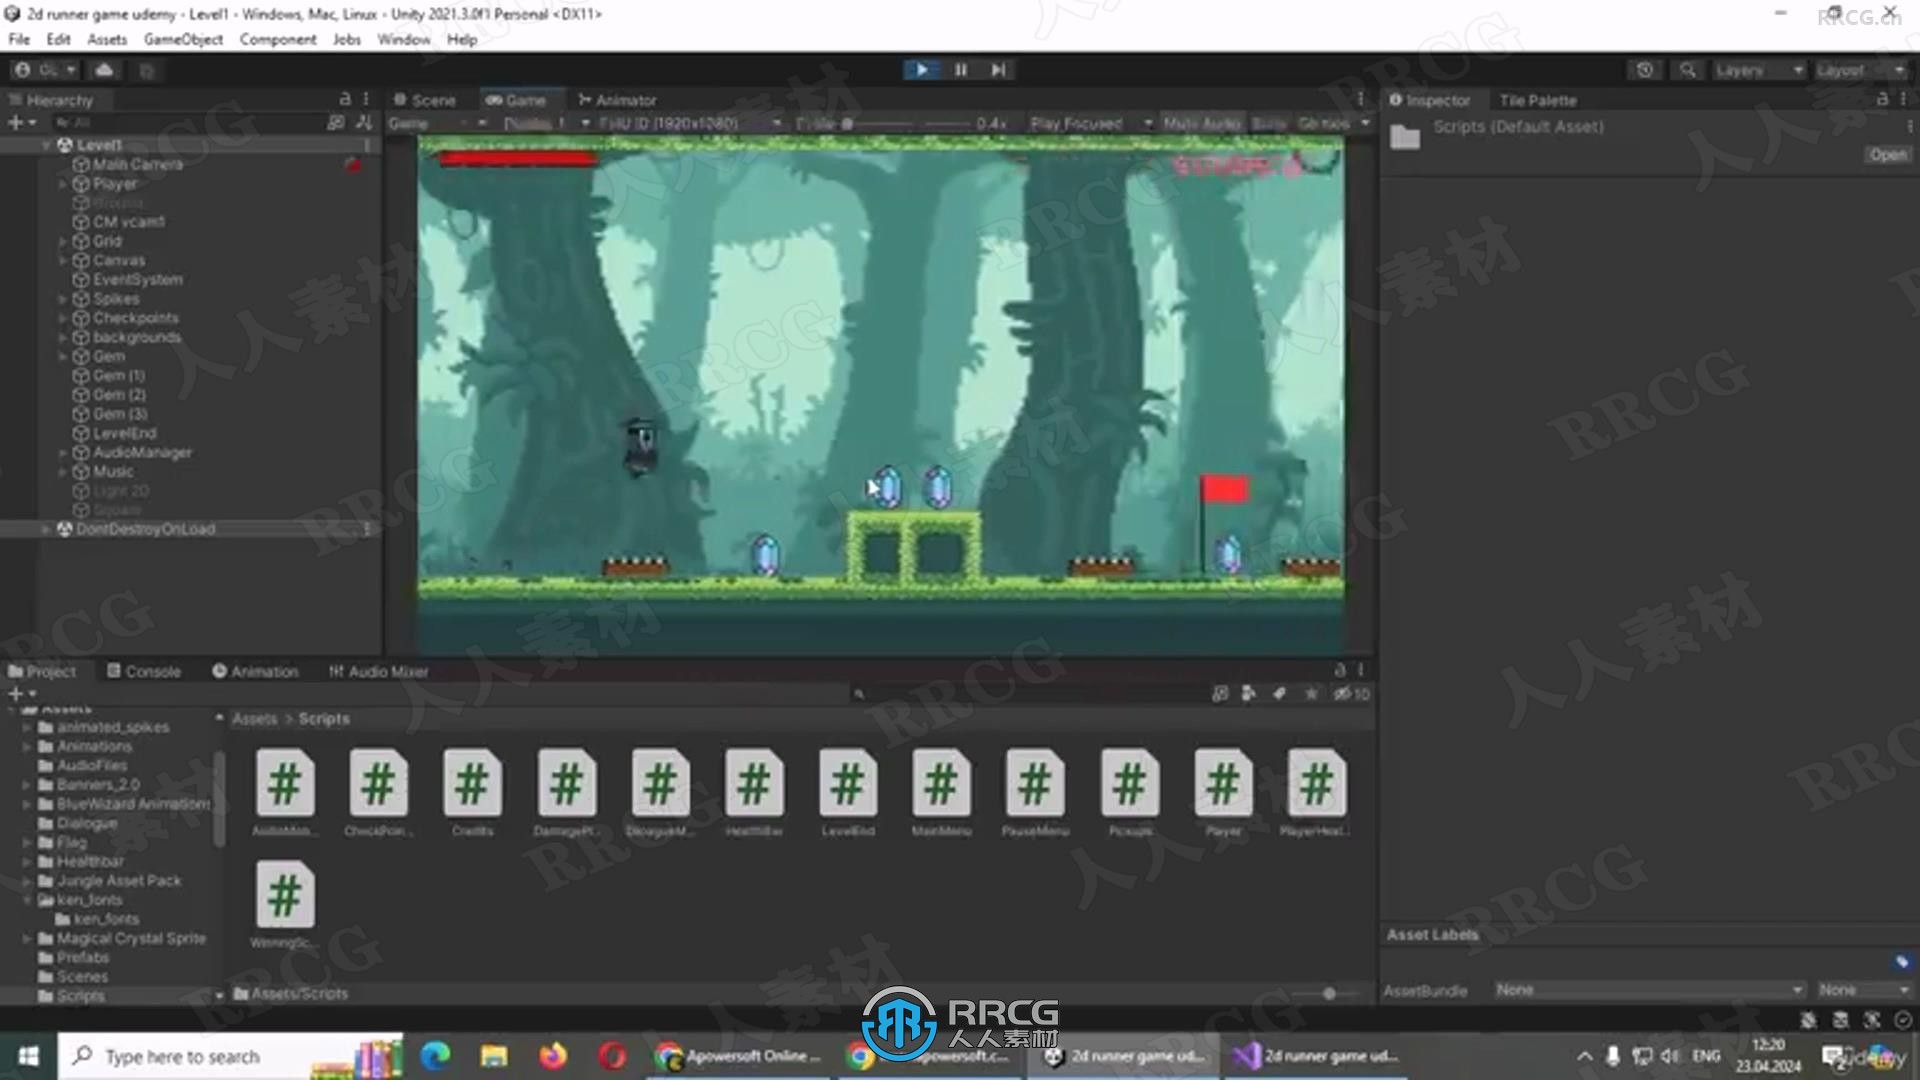Select the PauseMenu script asset
The height and width of the screenshot is (1080, 1920).
1036,792
